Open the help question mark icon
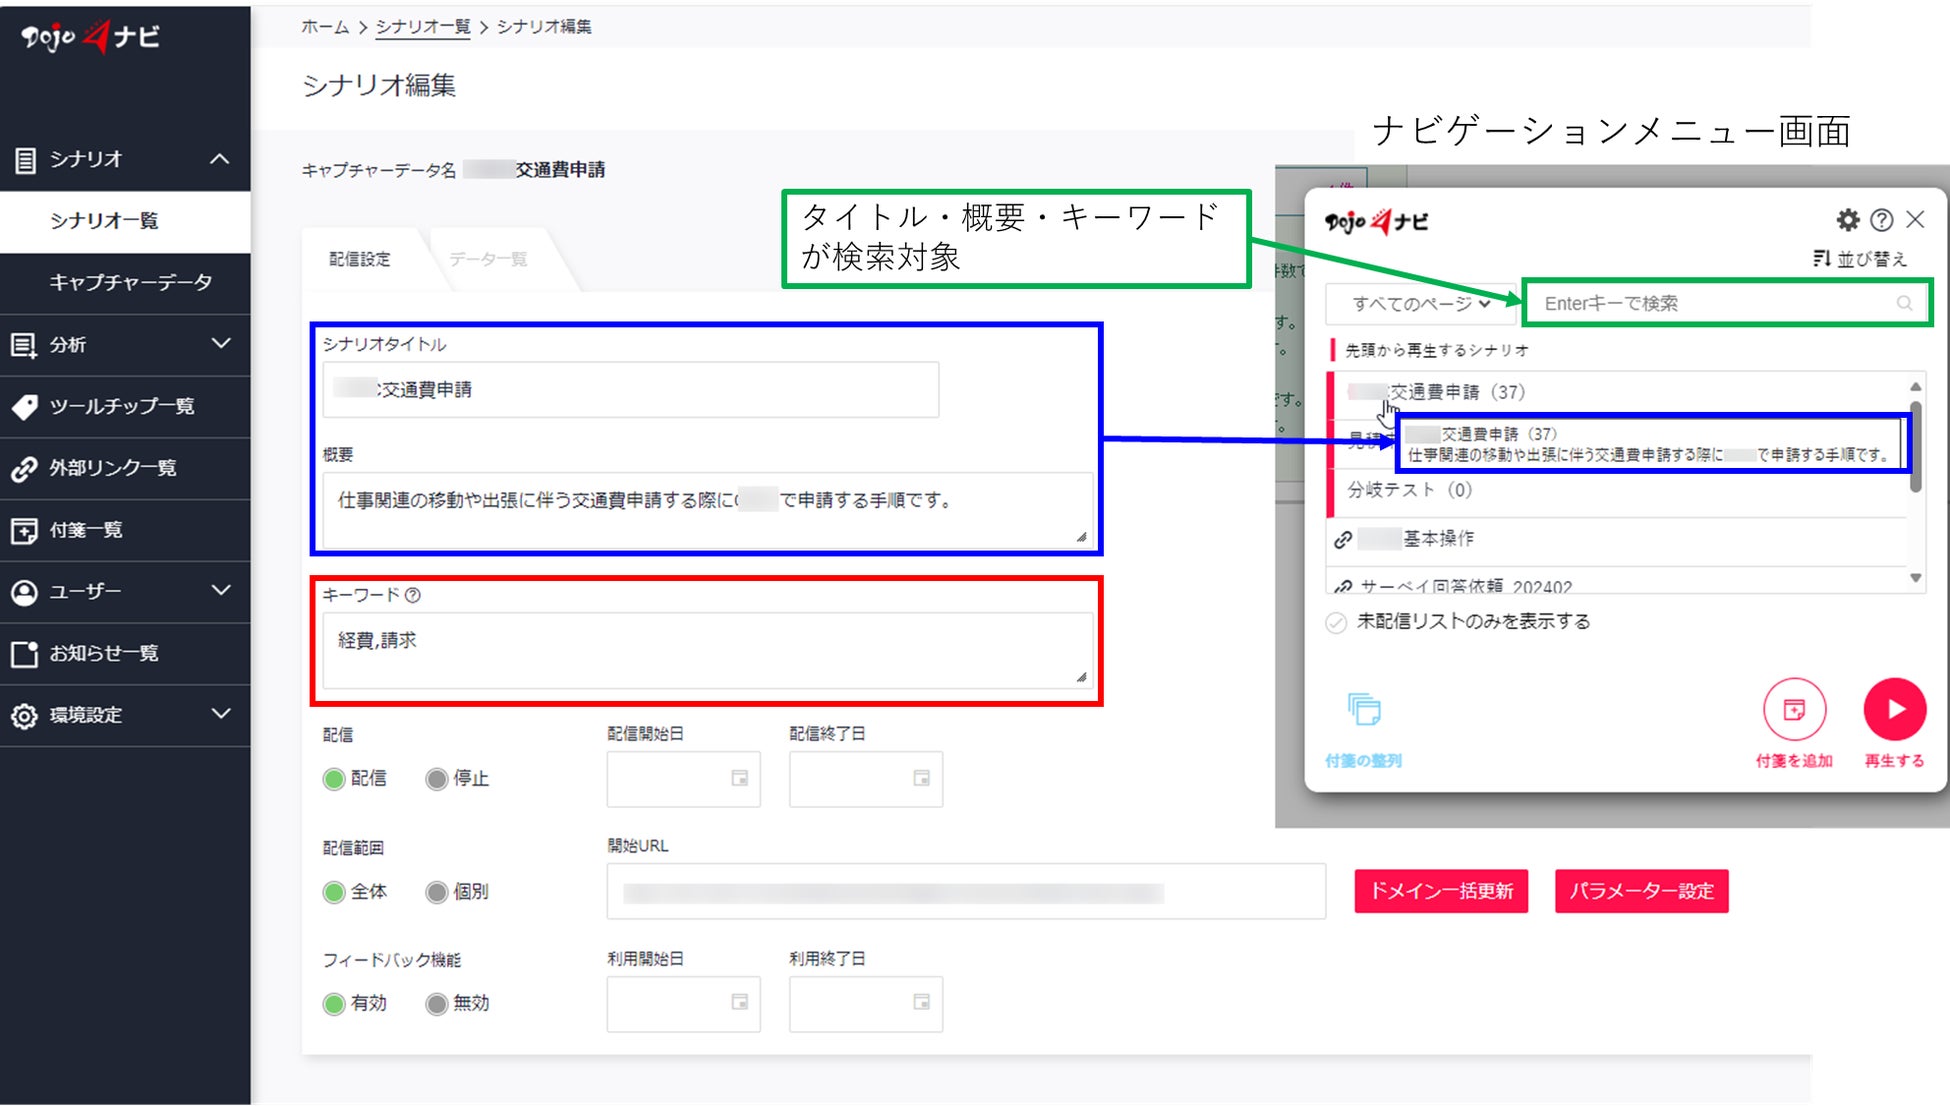The height and width of the screenshot is (1106, 1950). (x=1881, y=220)
